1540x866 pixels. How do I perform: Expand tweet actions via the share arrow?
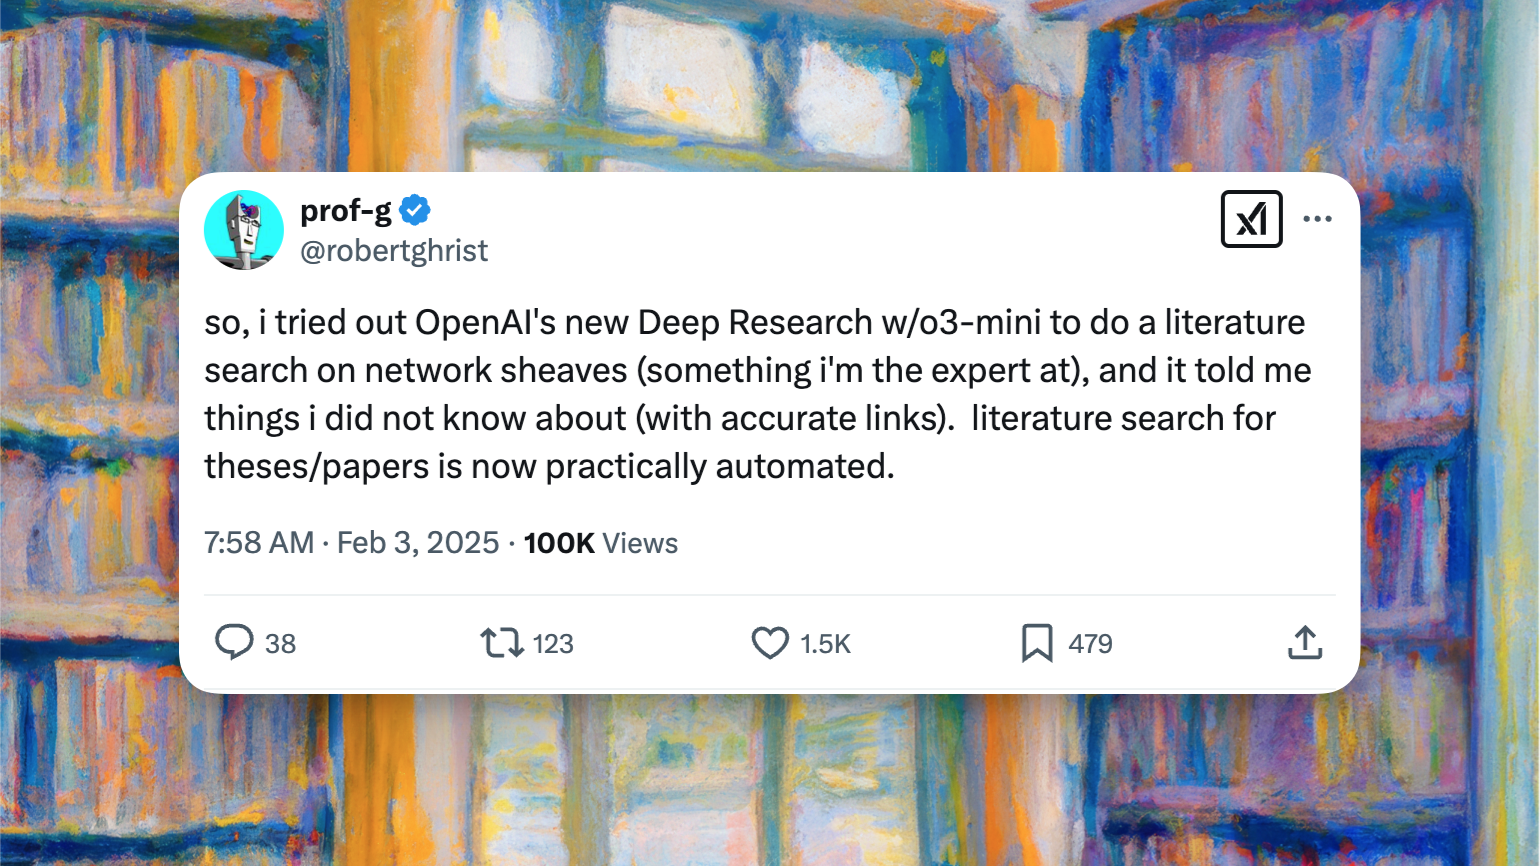tap(1304, 643)
